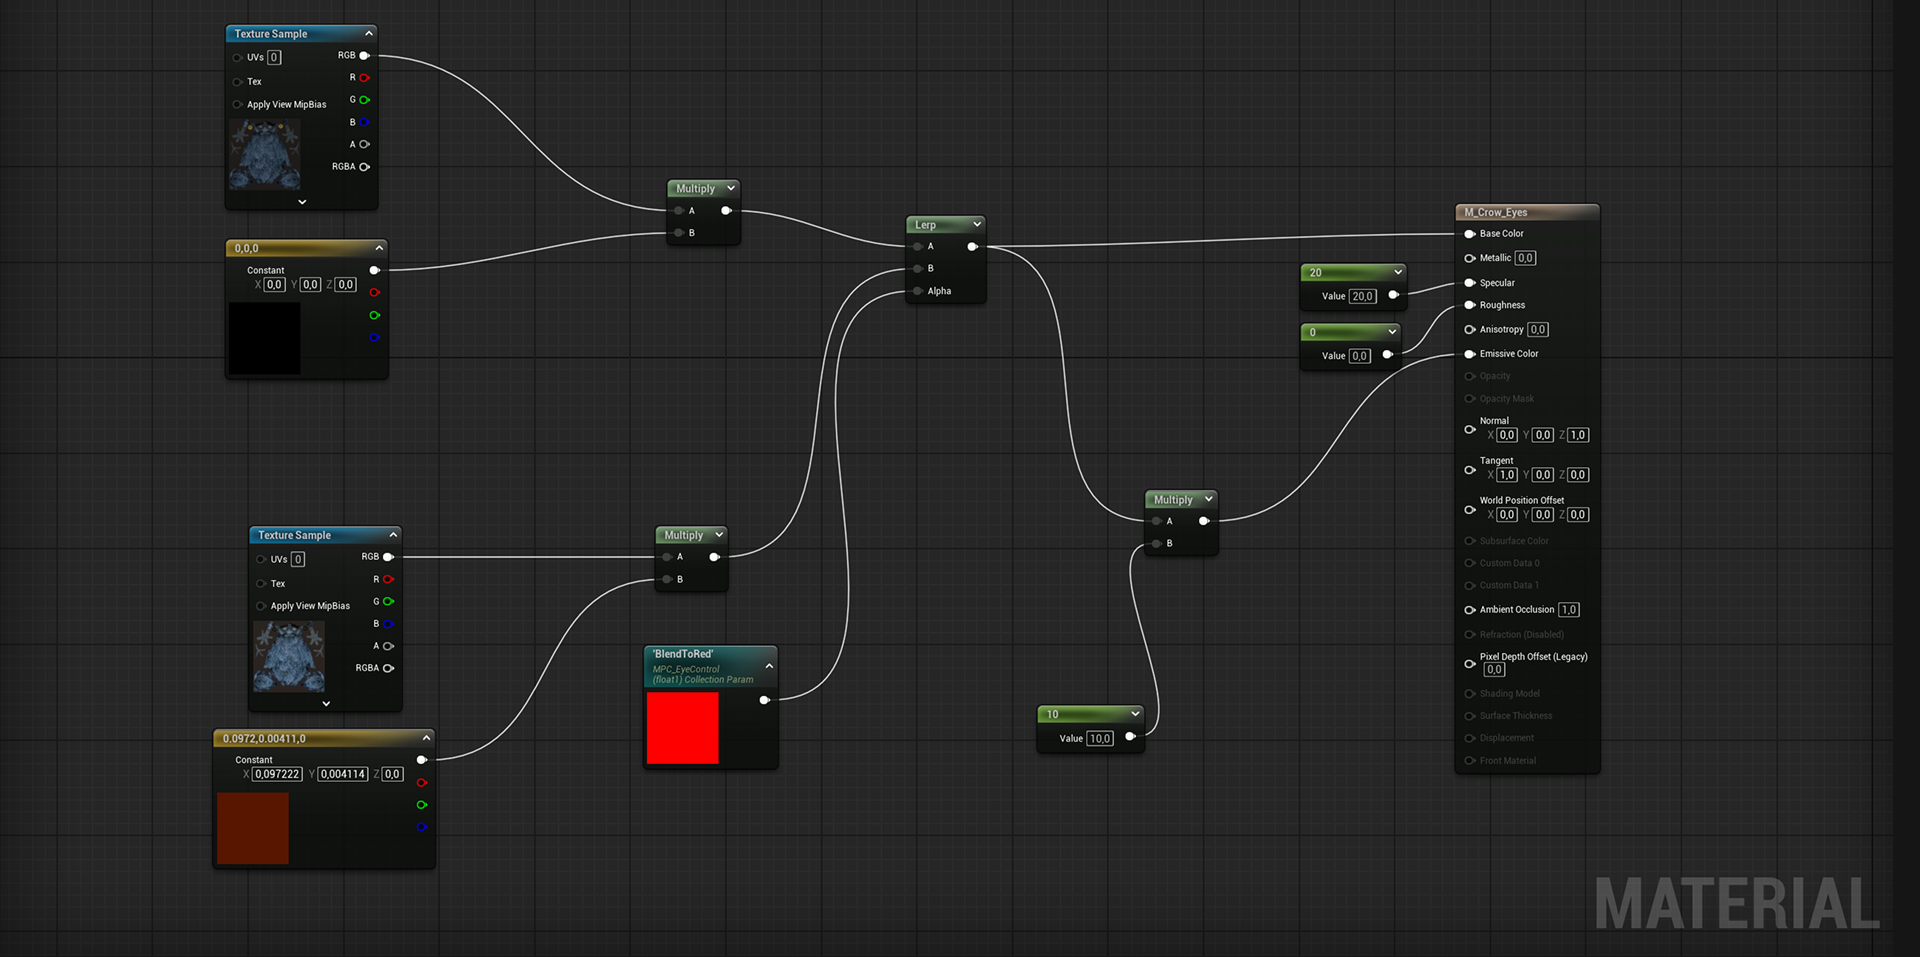Click output pin of the Value 10,0 node
The image size is (1920, 957).
1130,737
